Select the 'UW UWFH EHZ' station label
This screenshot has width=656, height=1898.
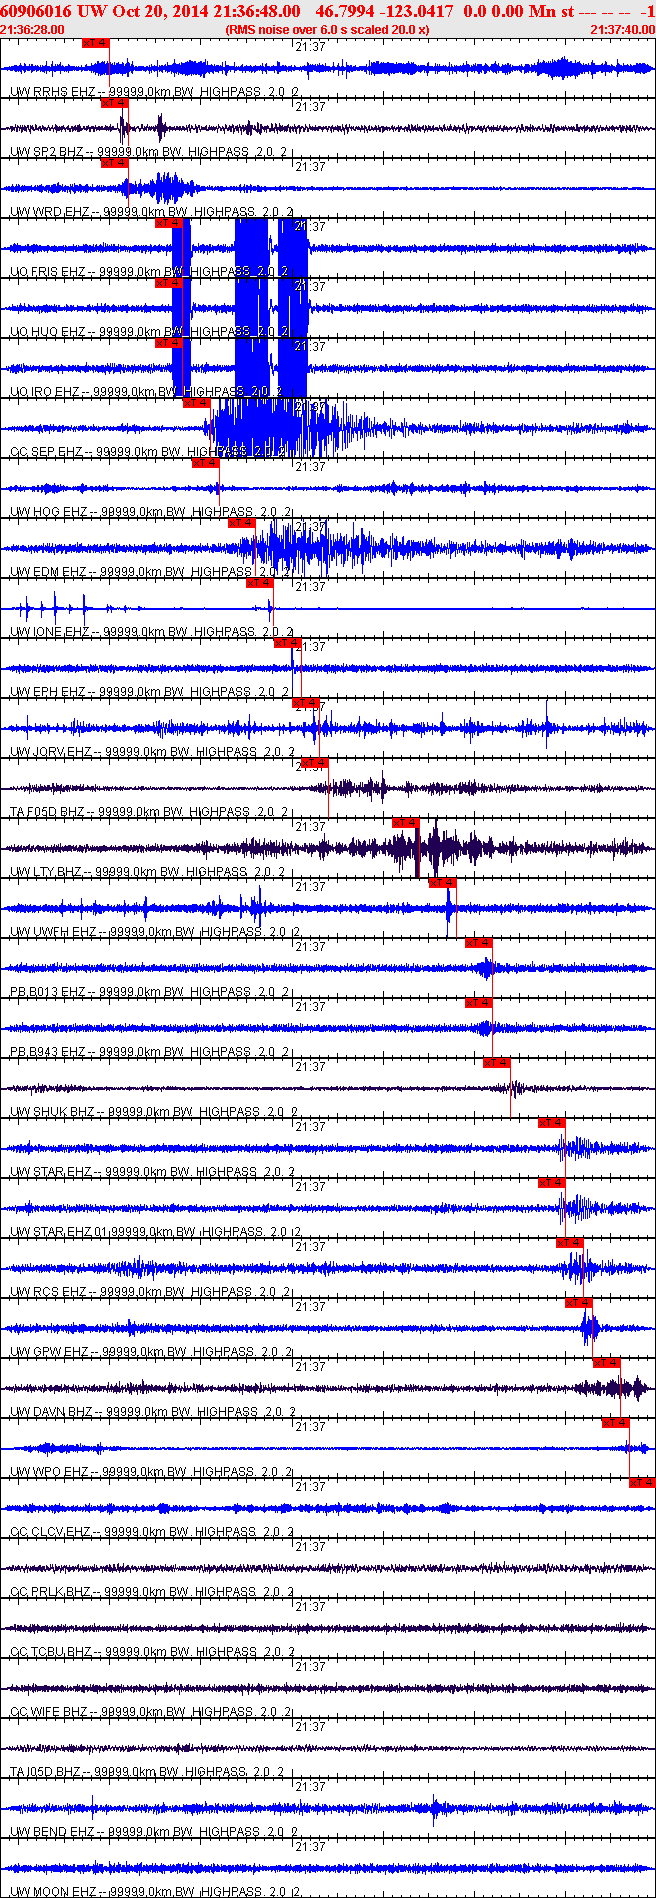click(53, 932)
